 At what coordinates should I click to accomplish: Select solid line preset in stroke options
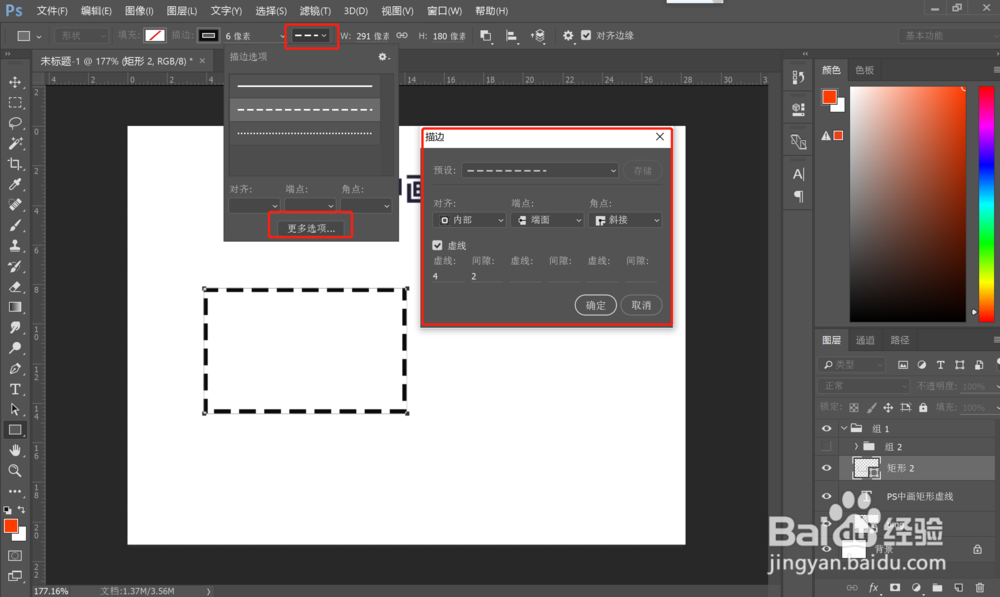(x=305, y=85)
